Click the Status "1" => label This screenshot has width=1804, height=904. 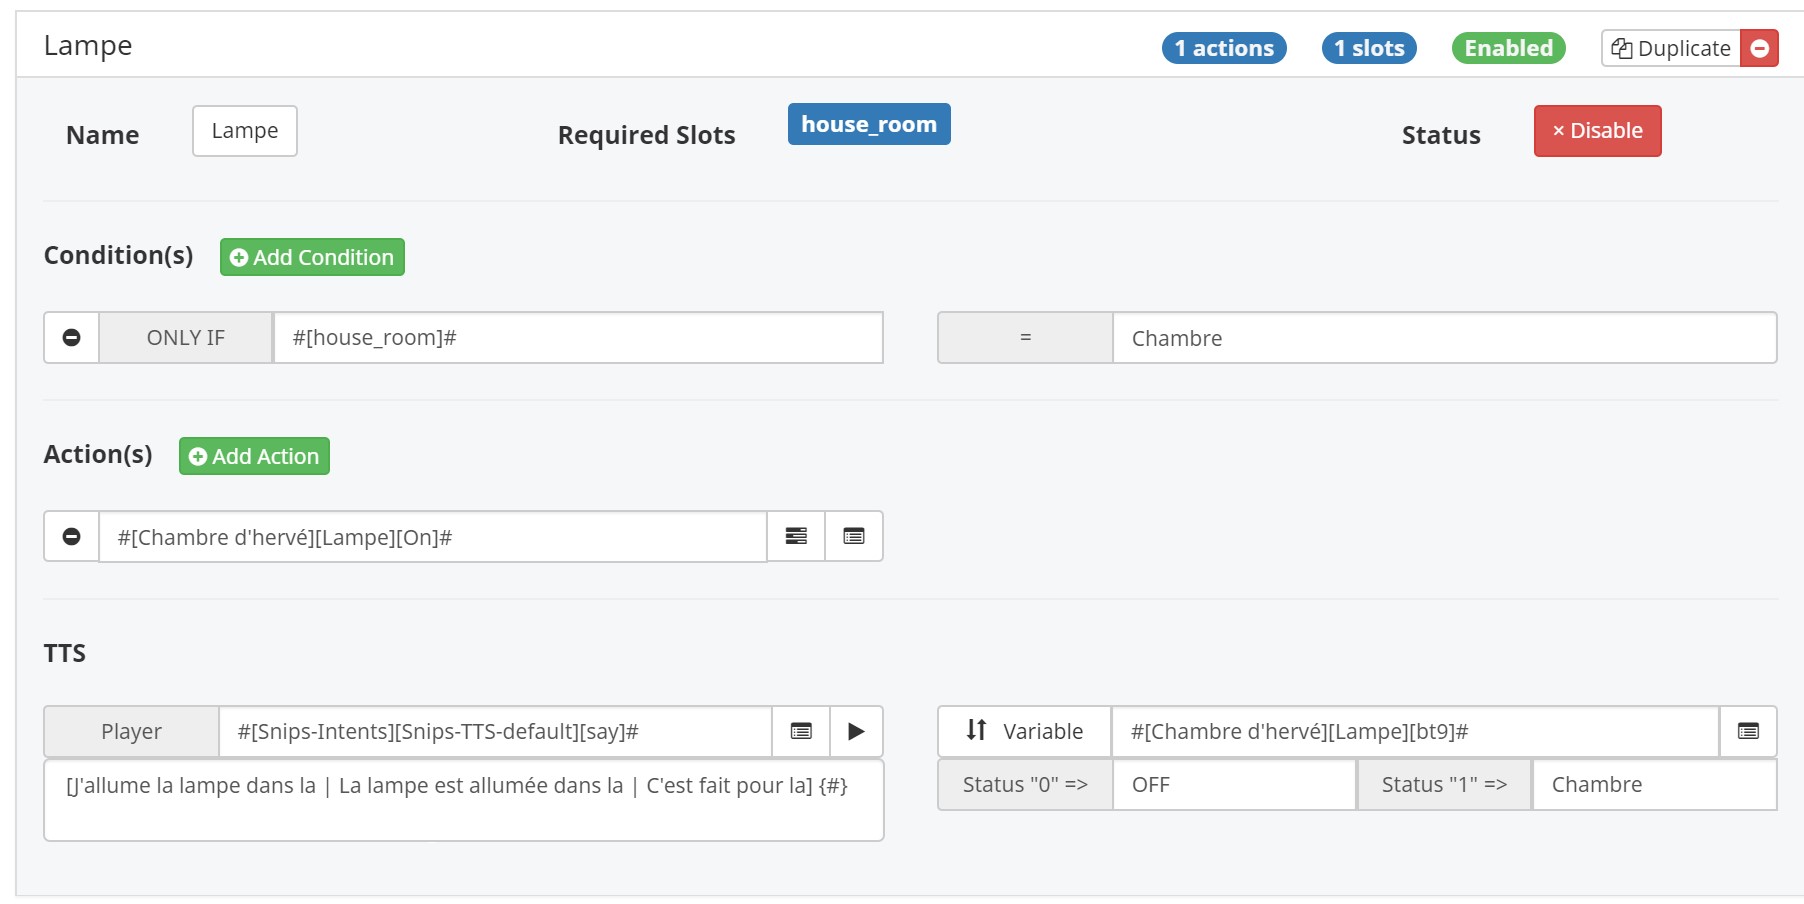[1444, 785]
